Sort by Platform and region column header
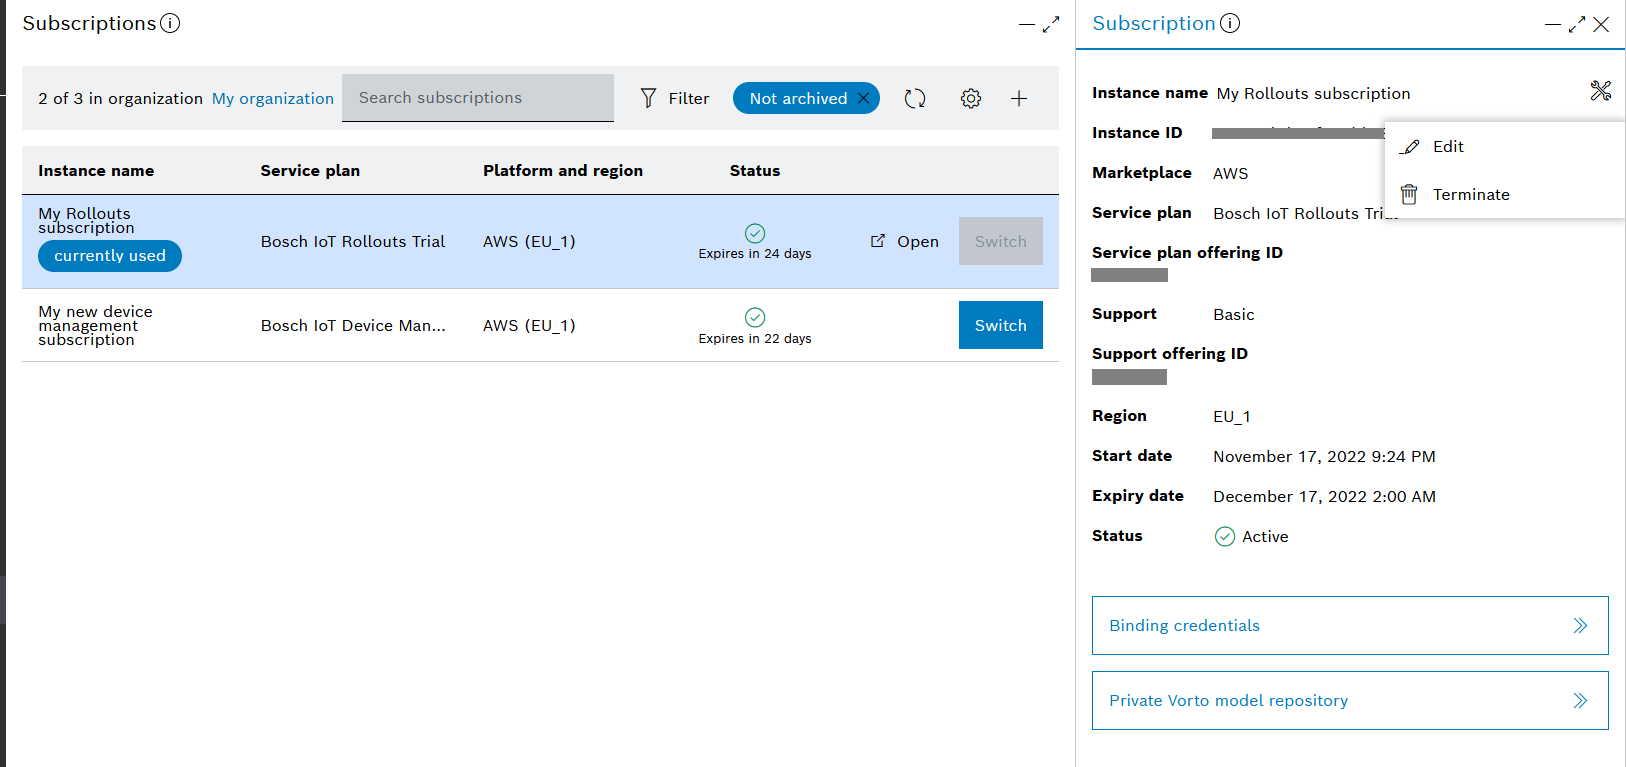 click(563, 170)
